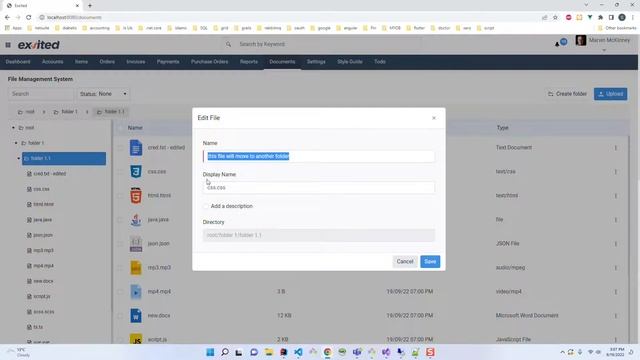Expand the user menu chevron under Marvin McKinney
This screenshot has width=640, height=360.
[604, 50]
